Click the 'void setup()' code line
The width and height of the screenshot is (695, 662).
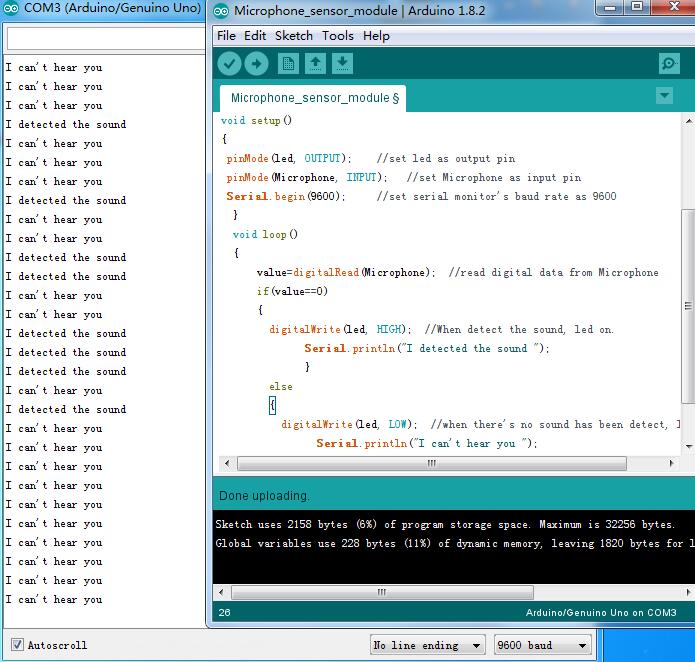tap(256, 121)
